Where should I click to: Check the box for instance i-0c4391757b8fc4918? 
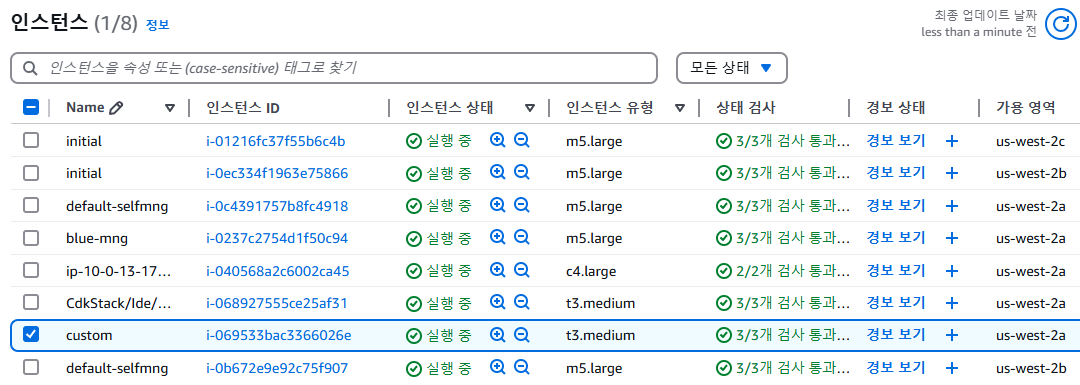31,205
